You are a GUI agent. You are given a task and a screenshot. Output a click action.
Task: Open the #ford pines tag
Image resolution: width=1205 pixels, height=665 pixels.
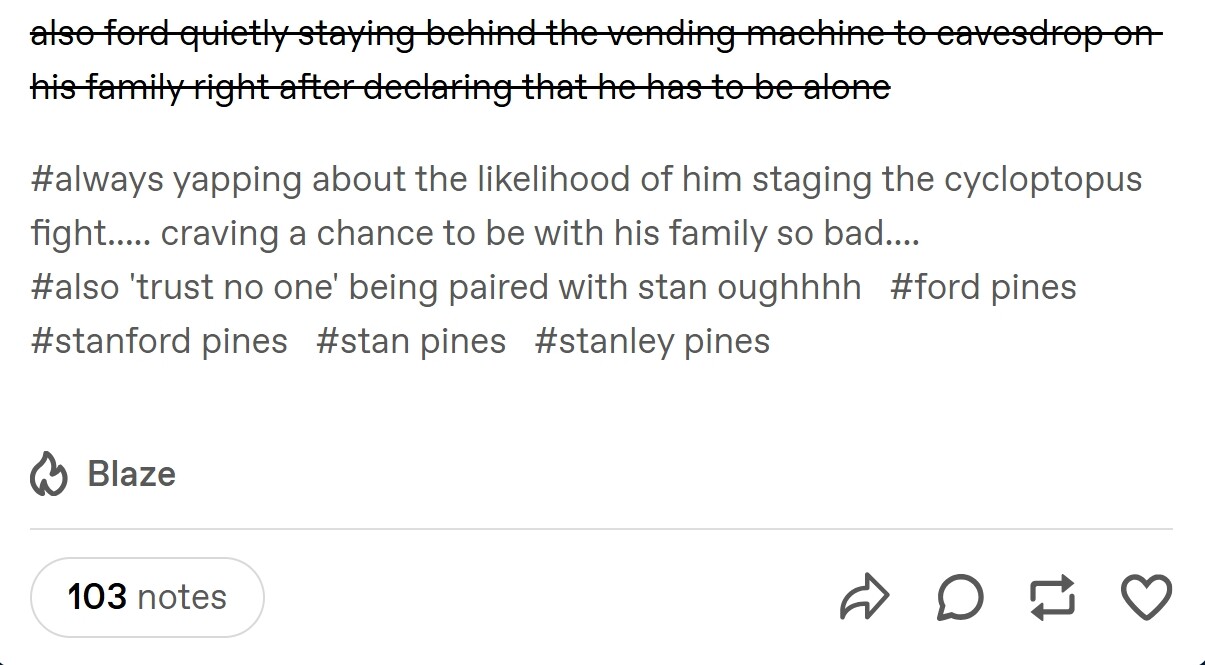pyautogui.click(x=982, y=287)
